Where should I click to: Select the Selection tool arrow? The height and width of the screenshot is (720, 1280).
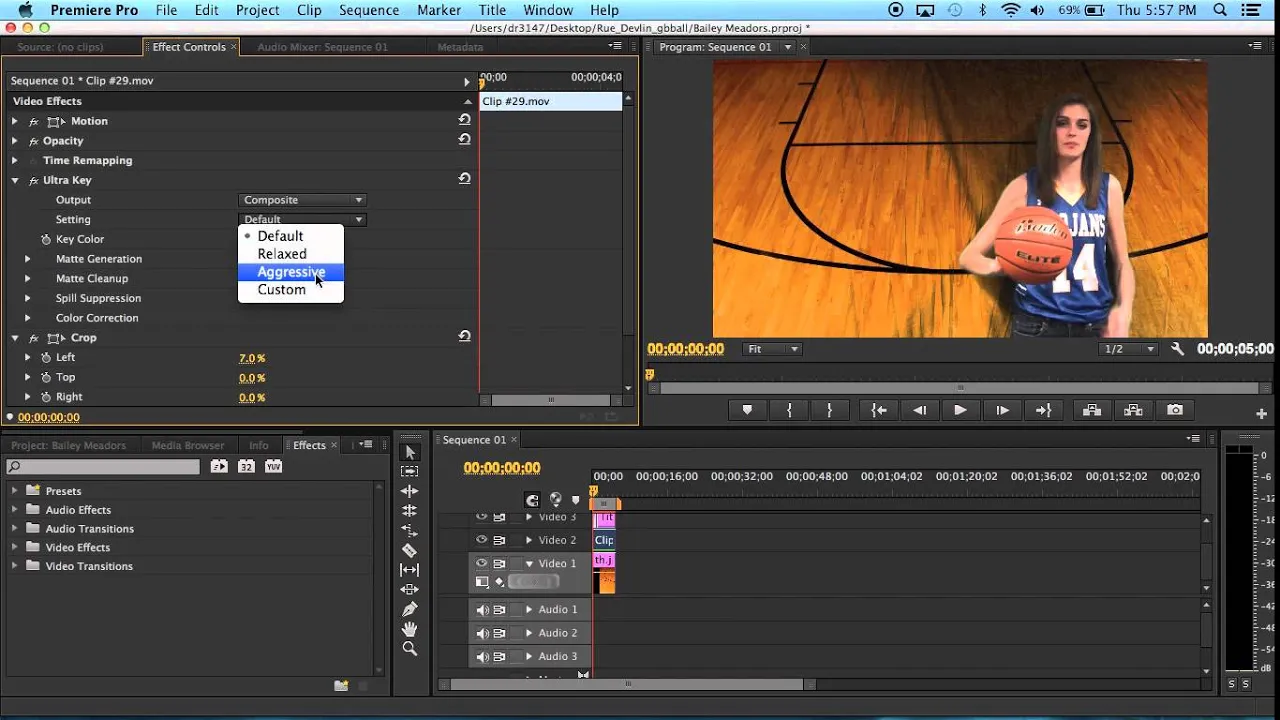410,452
